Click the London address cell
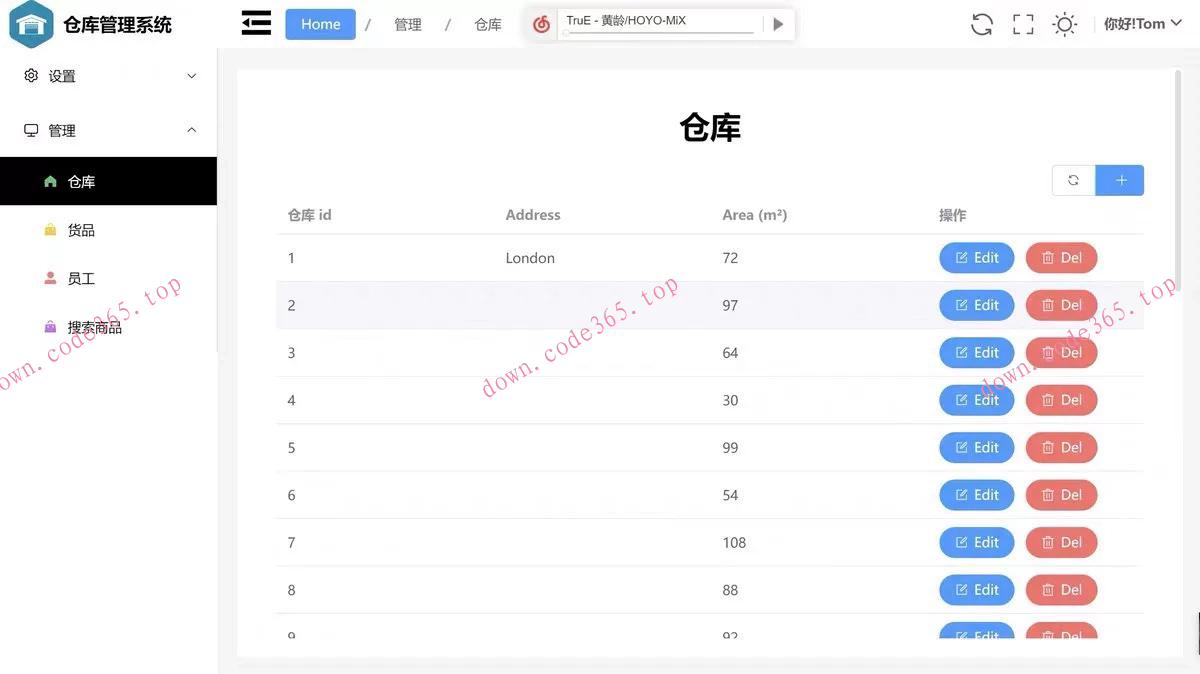 tap(530, 258)
